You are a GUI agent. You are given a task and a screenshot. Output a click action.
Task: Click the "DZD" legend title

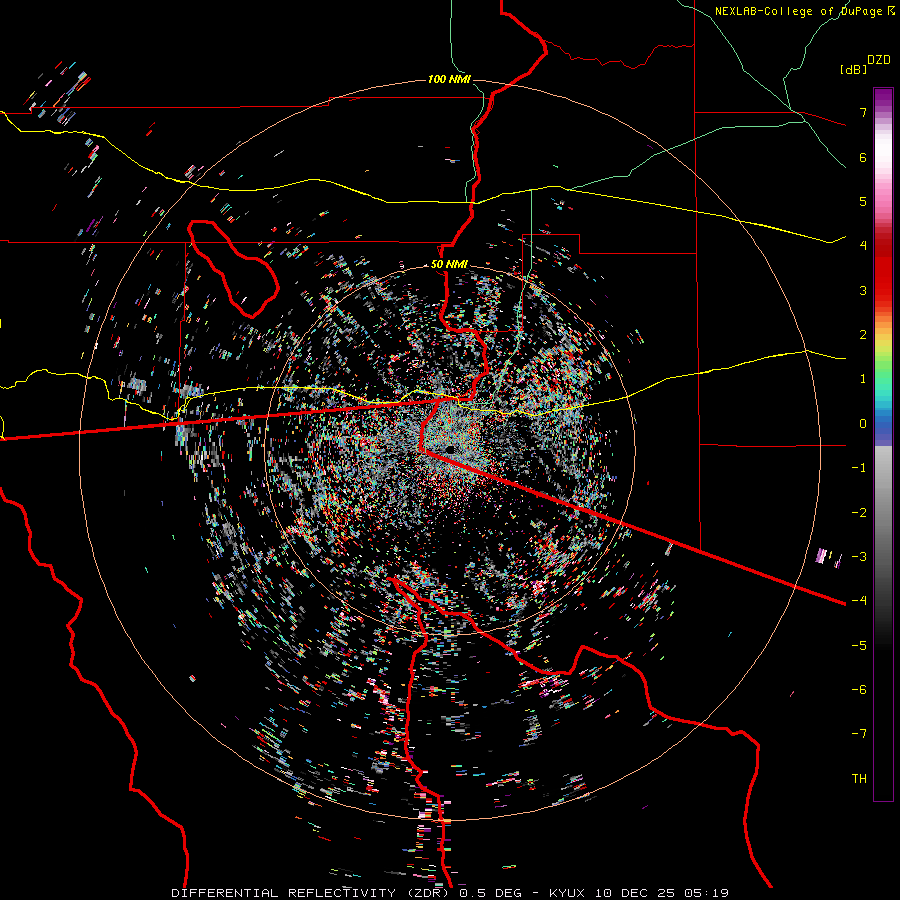(x=879, y=60)
